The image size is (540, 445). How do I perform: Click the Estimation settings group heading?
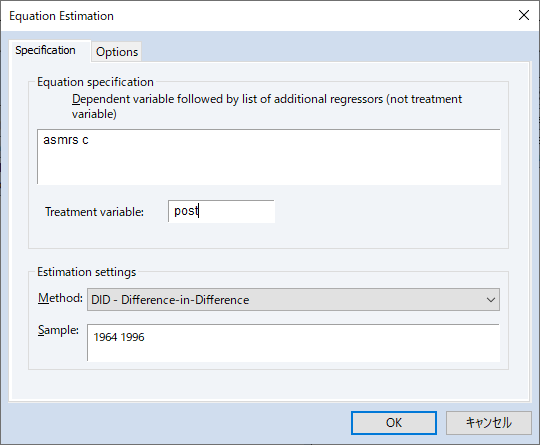[87, 272]
